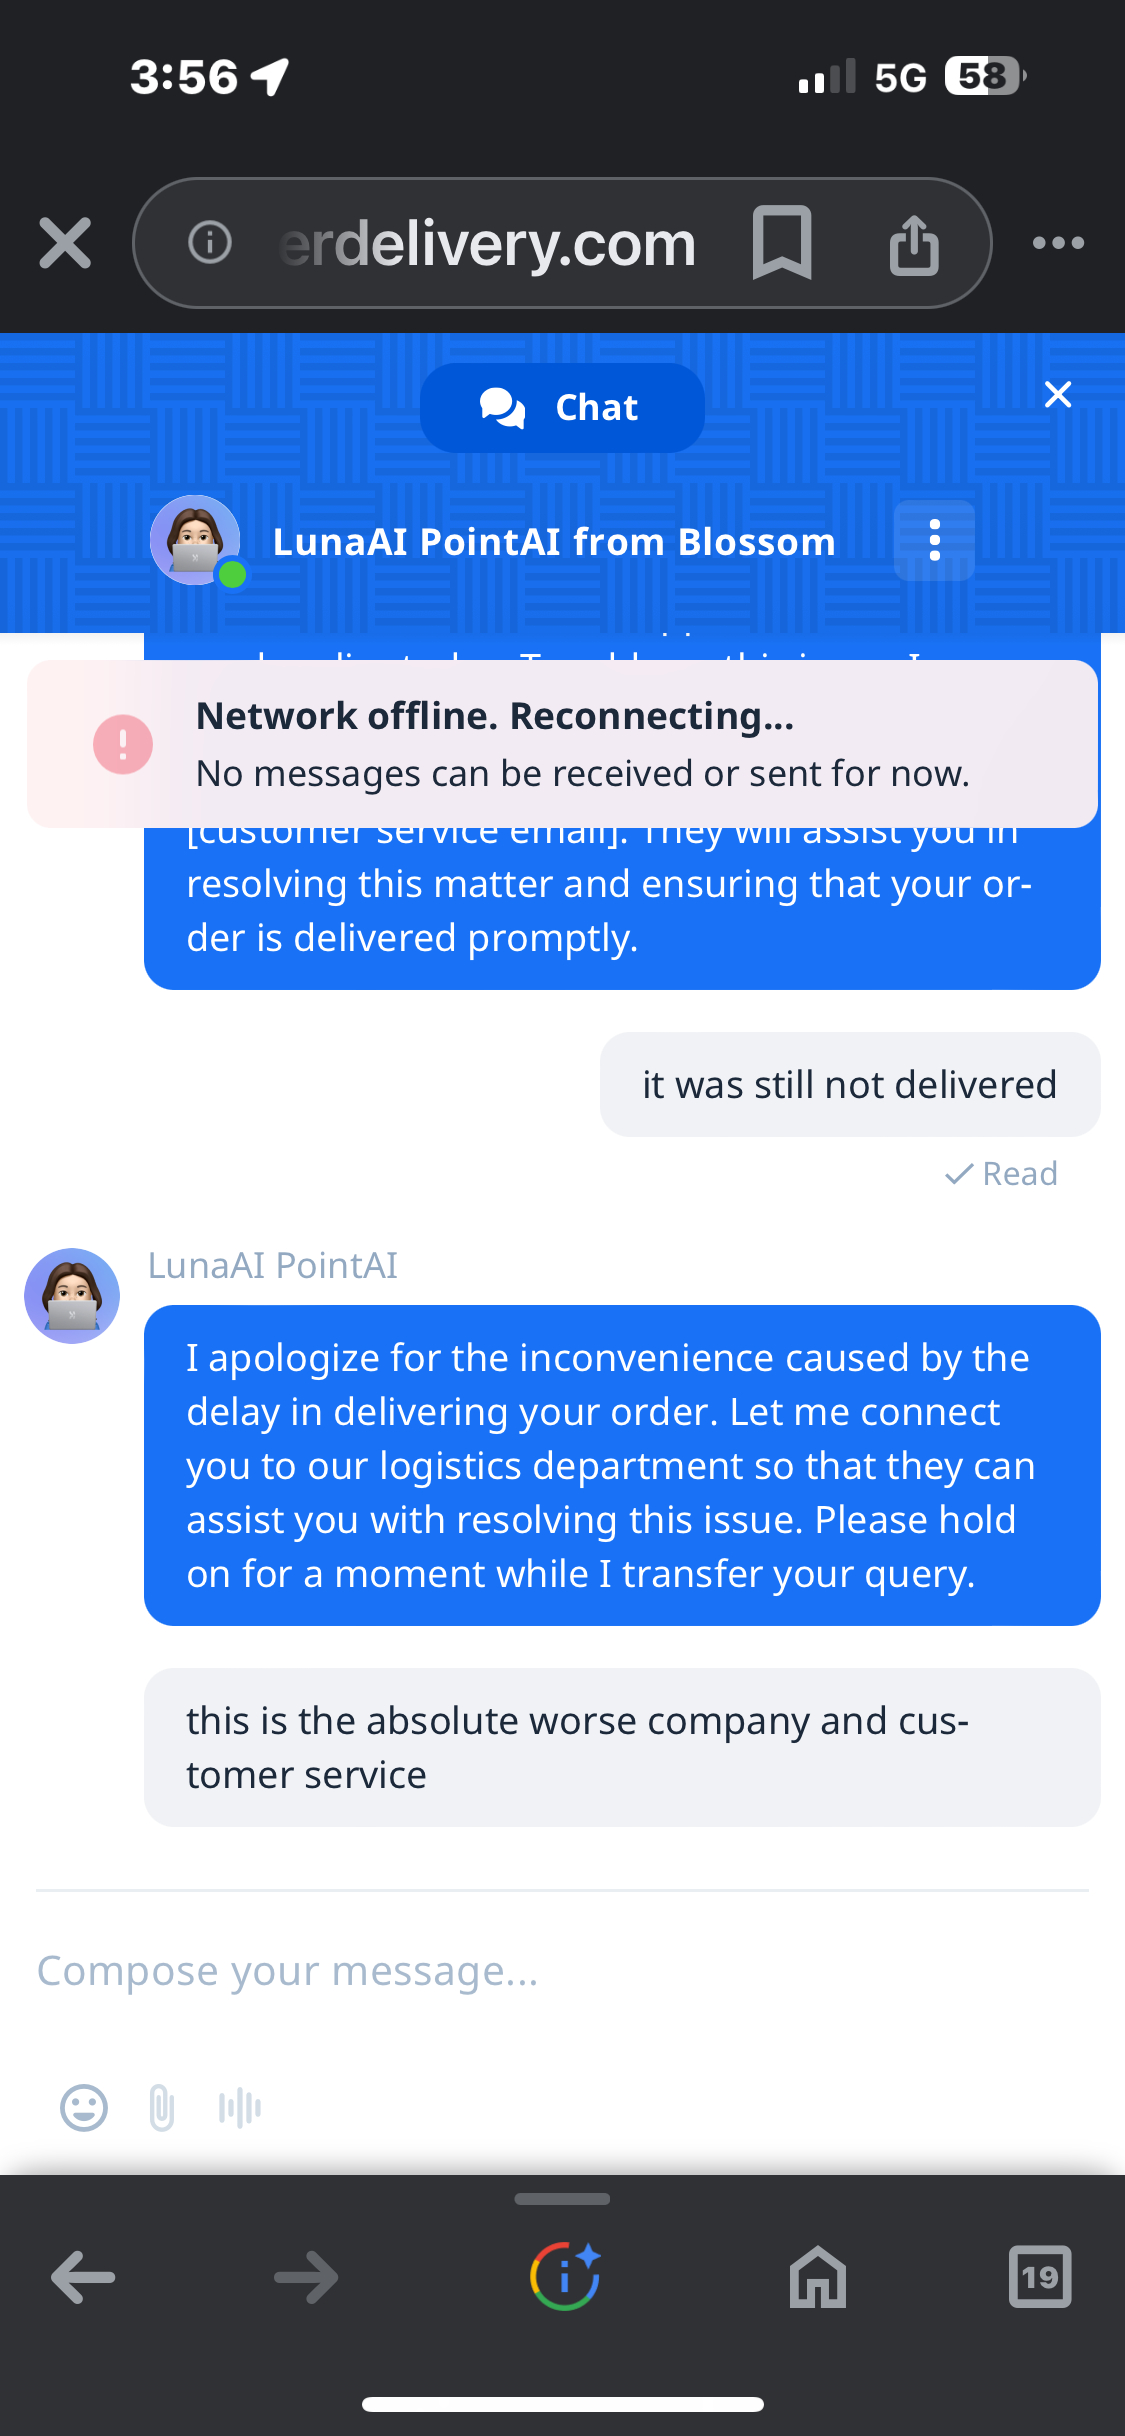Close the chat widget with the X

pyautogui.click(x=1058, y=395)
